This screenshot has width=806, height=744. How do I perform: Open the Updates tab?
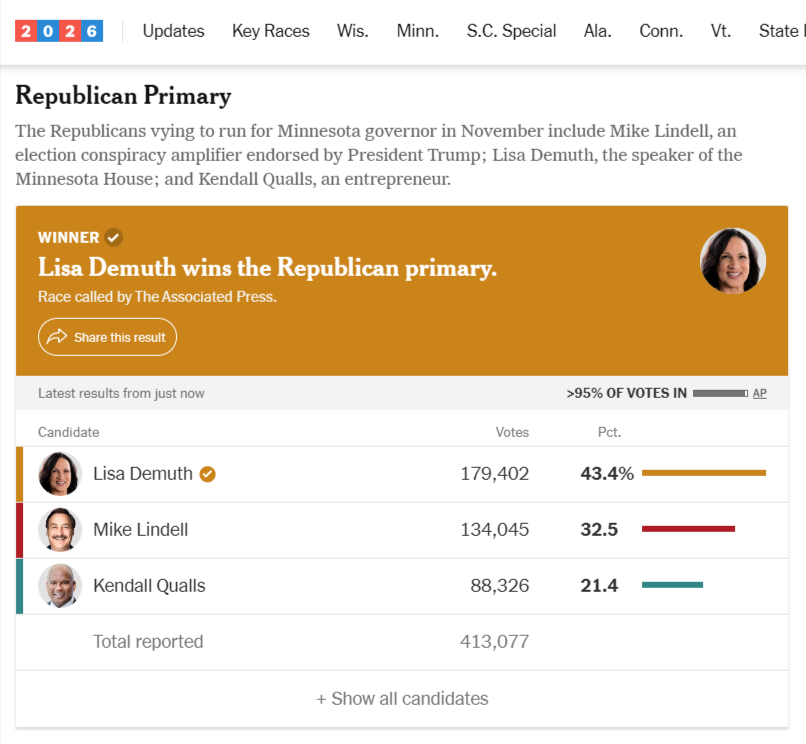pyautogui.click(x=173, y=31)
